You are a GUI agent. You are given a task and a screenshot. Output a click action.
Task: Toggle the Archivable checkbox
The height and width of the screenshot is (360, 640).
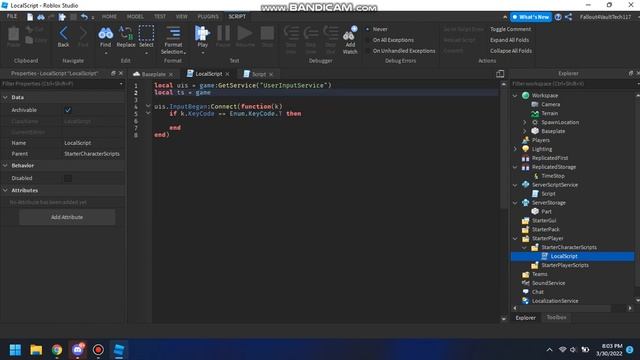[68, 110]
